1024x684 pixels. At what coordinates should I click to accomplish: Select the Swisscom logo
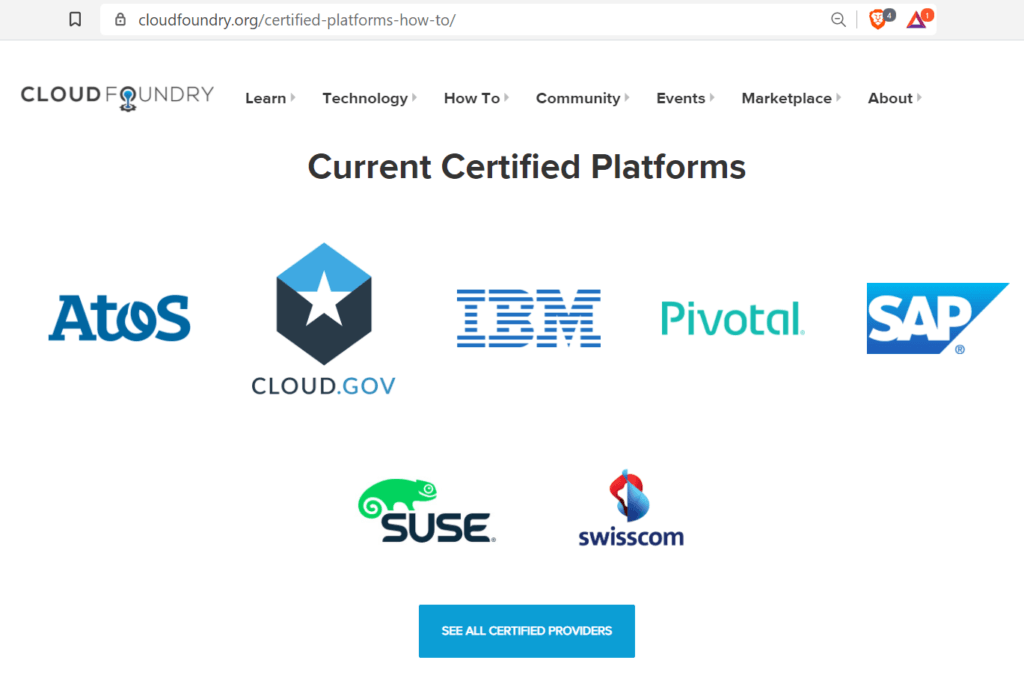631,508
